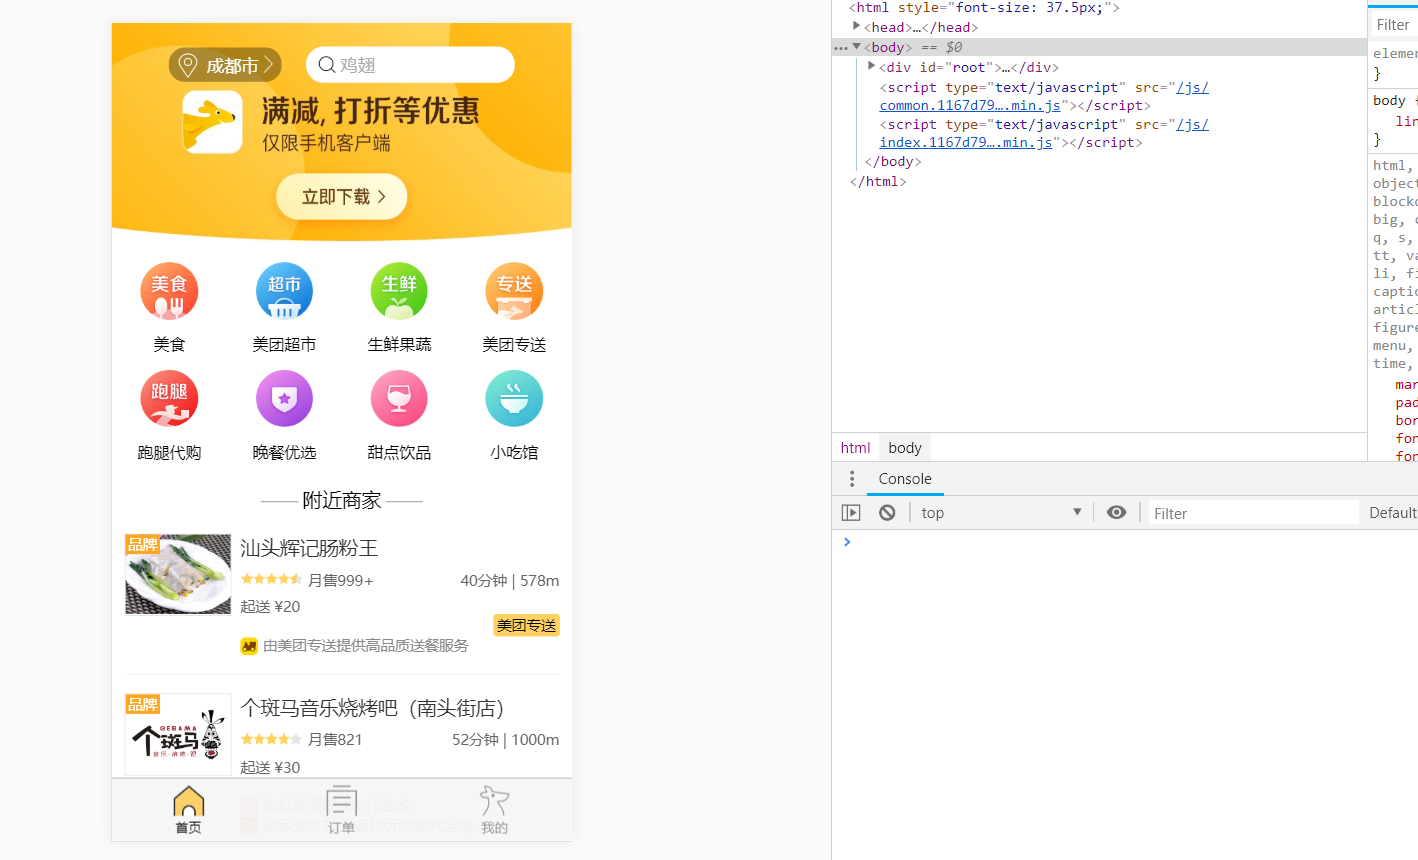Click the 鸡翅 search input field
Image resolution: width=1418 pixels, height=860 pixels.
410,65
